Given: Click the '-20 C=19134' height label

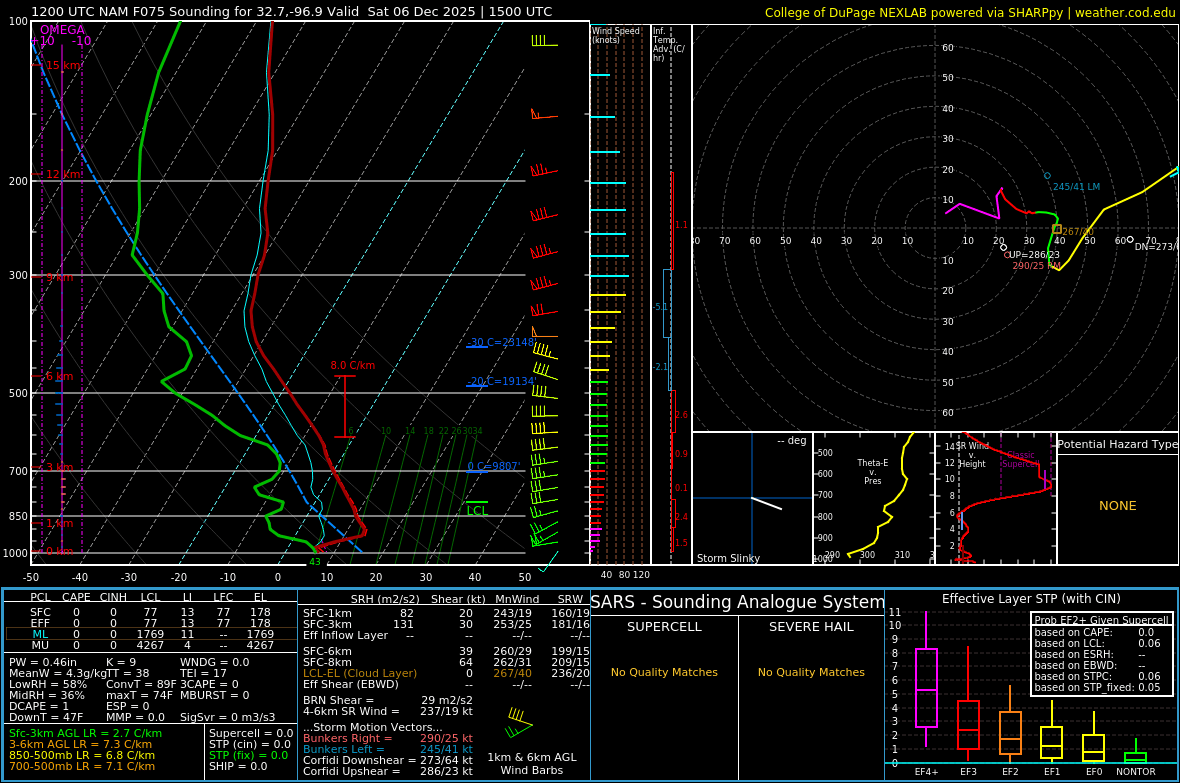Looking at the screenshot, I should pyautogui.click(x=501, y=381).
